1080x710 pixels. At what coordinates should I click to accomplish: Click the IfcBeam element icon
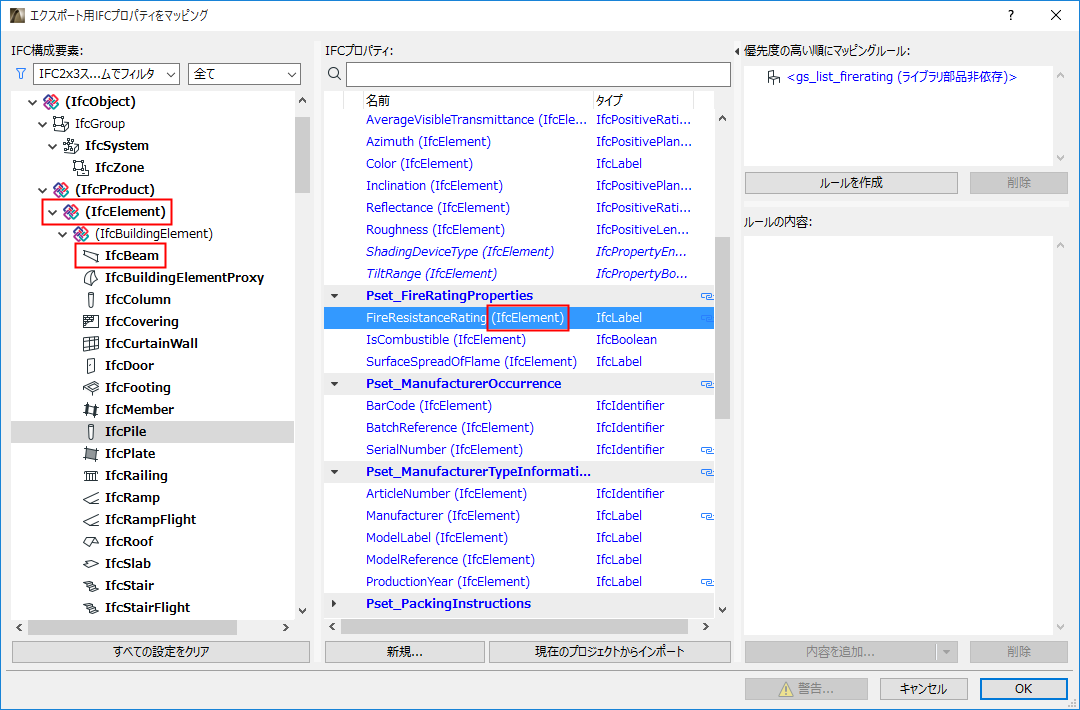(x=91, y=255)
